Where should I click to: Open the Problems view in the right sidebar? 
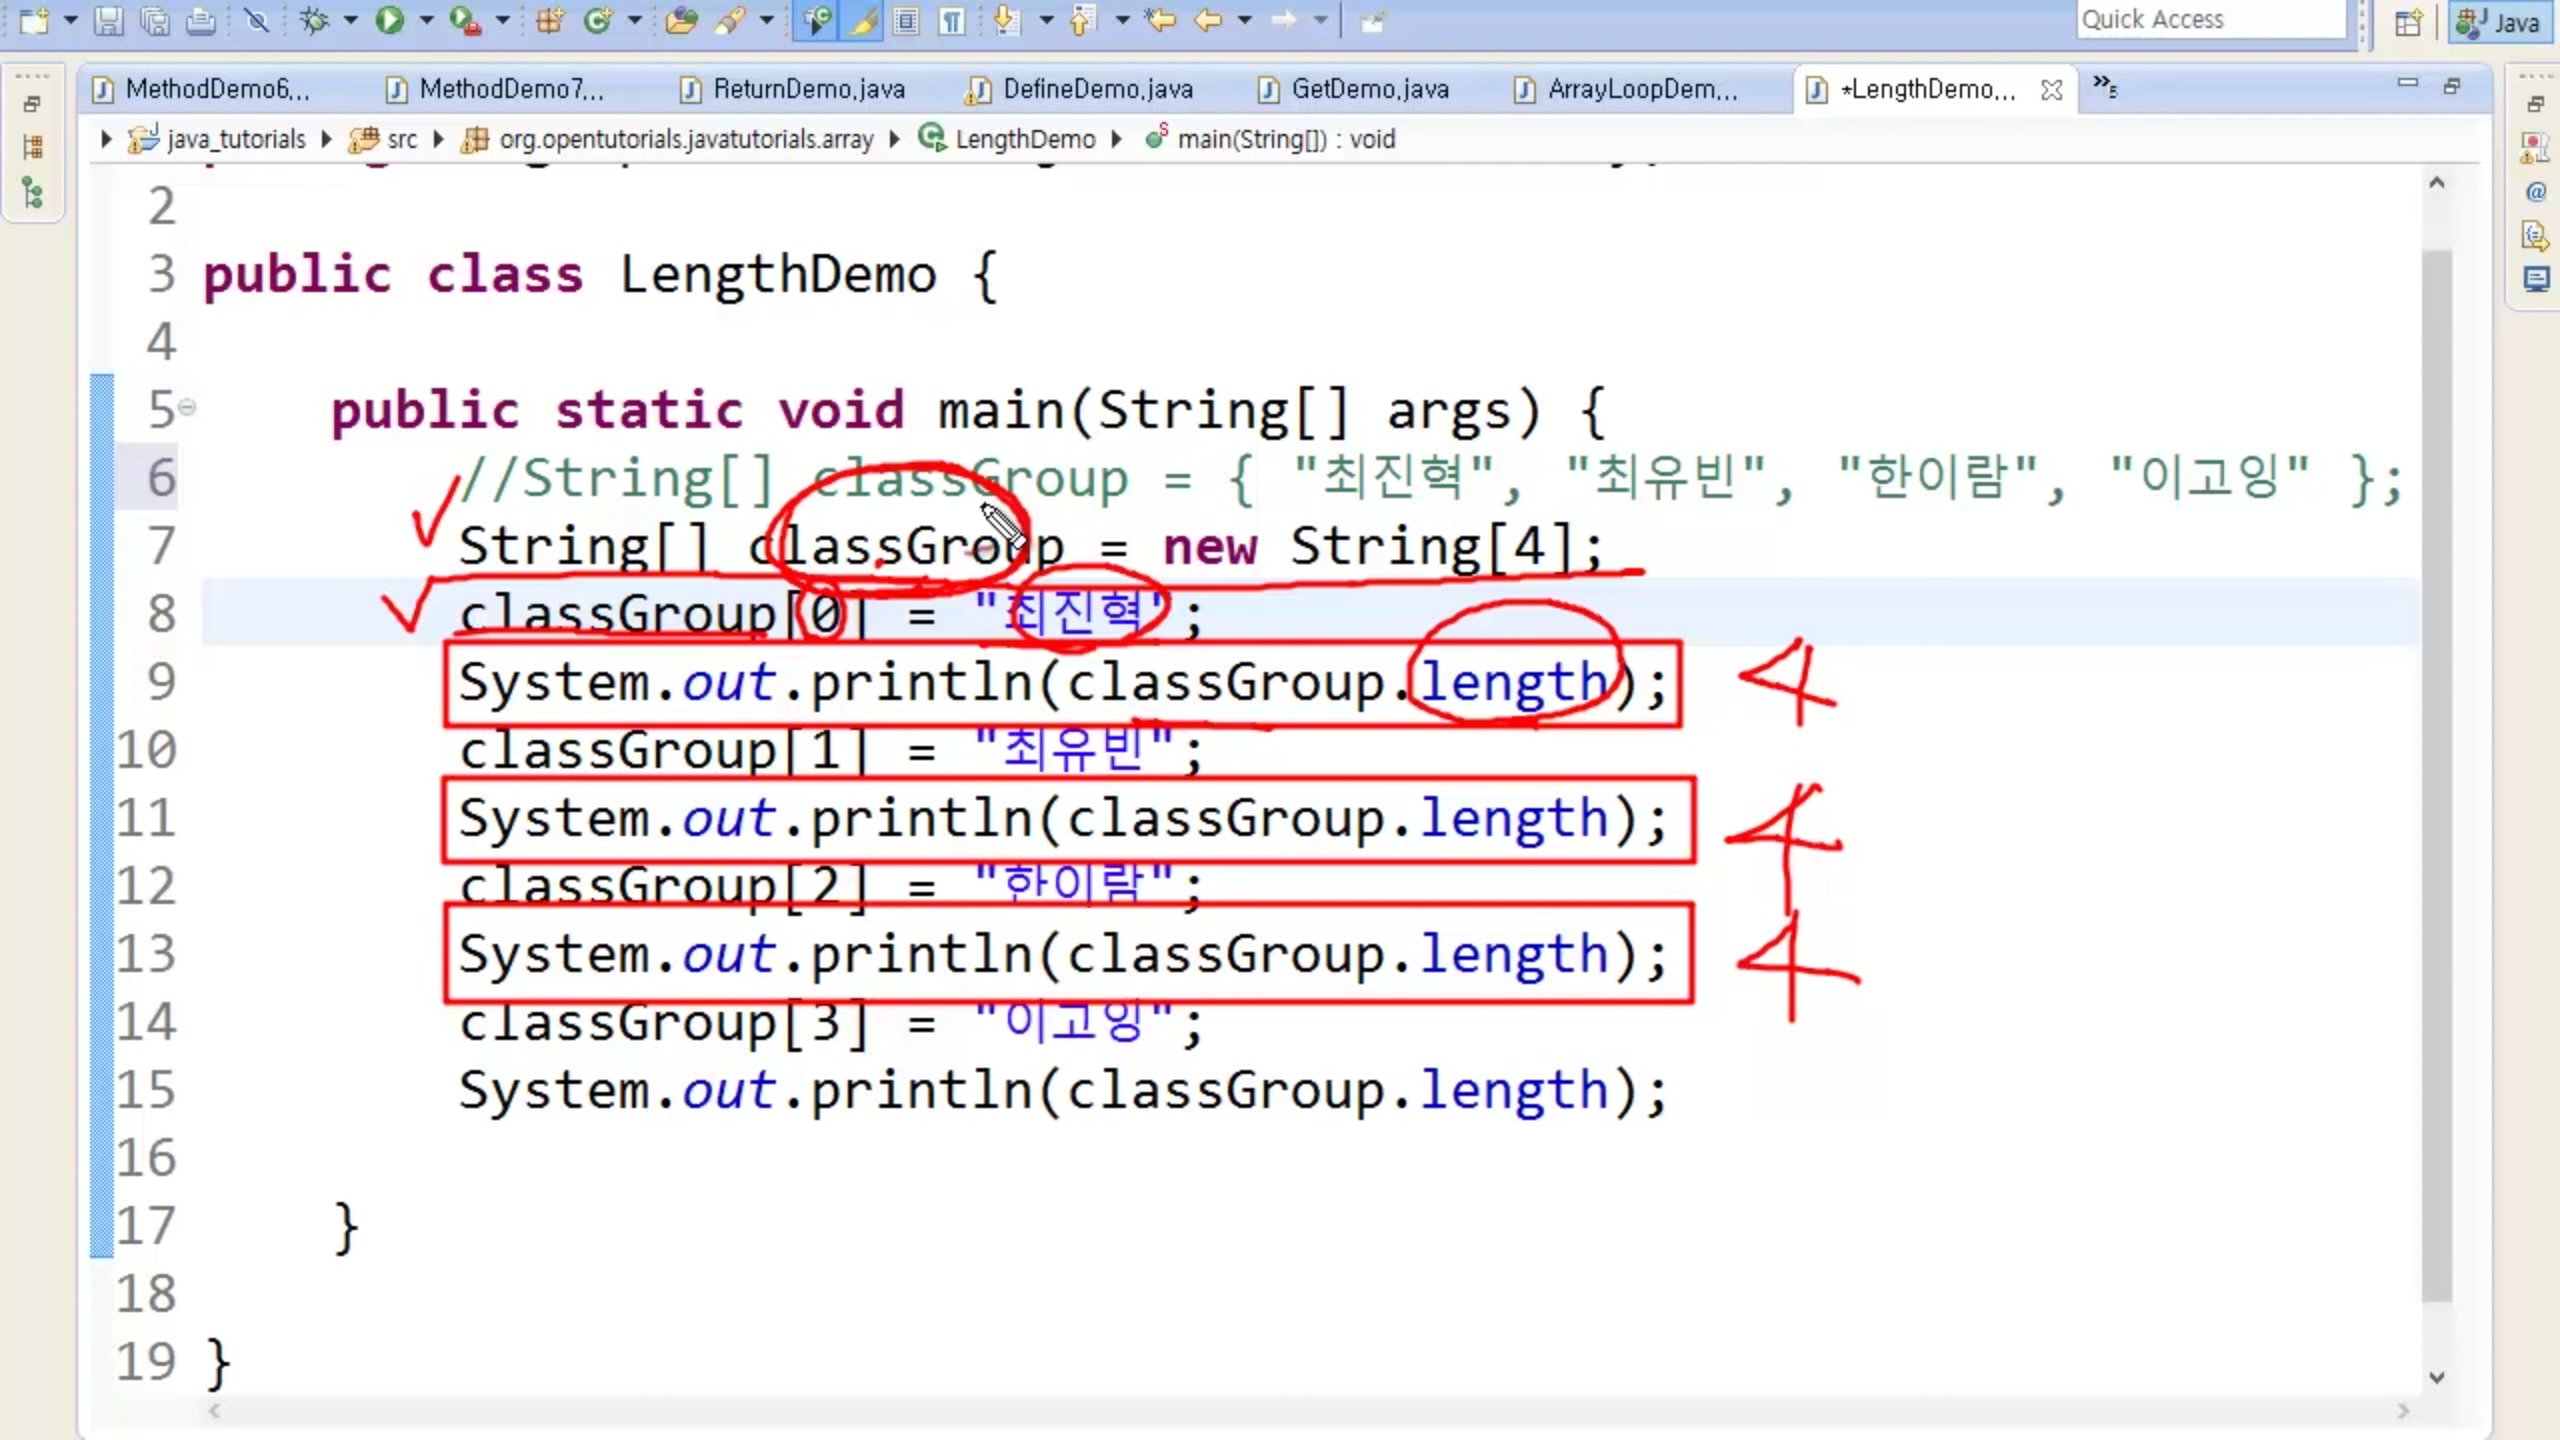[x=2535, y=147]
